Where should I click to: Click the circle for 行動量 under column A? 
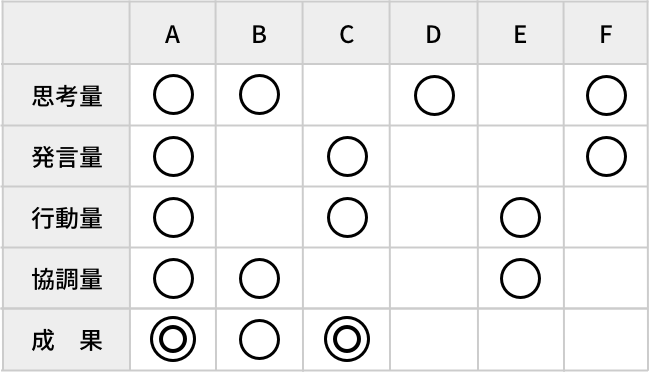tap(173, 217)
